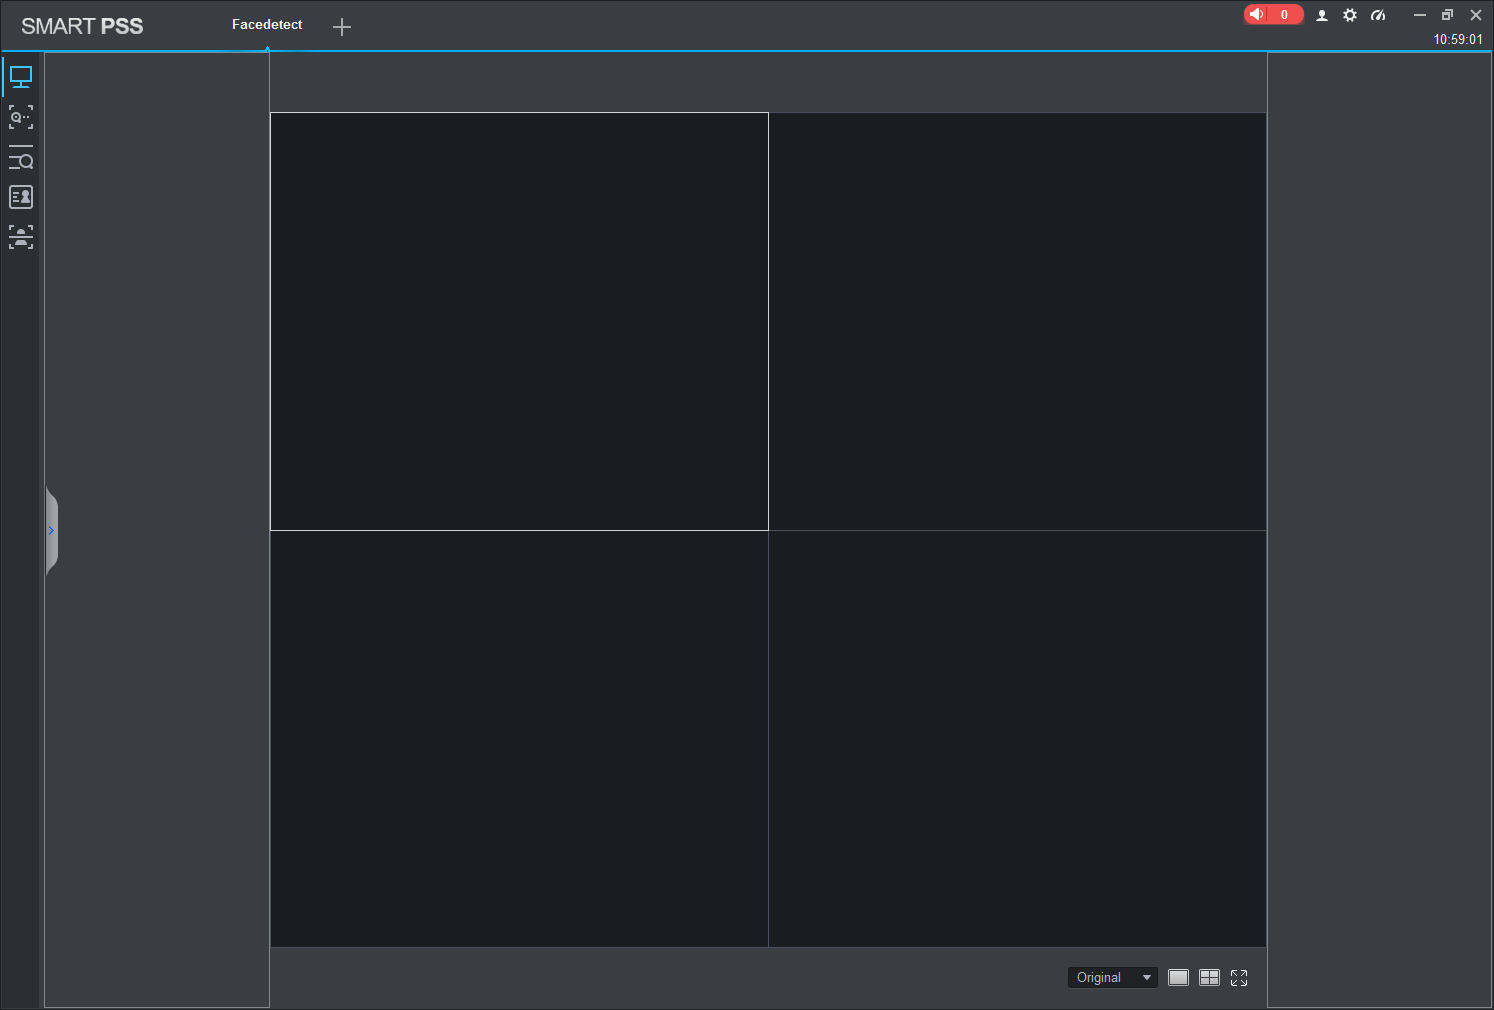Open the face database card icon
The height and width of the screenshot is (1010, 1494).
point(21,197)
